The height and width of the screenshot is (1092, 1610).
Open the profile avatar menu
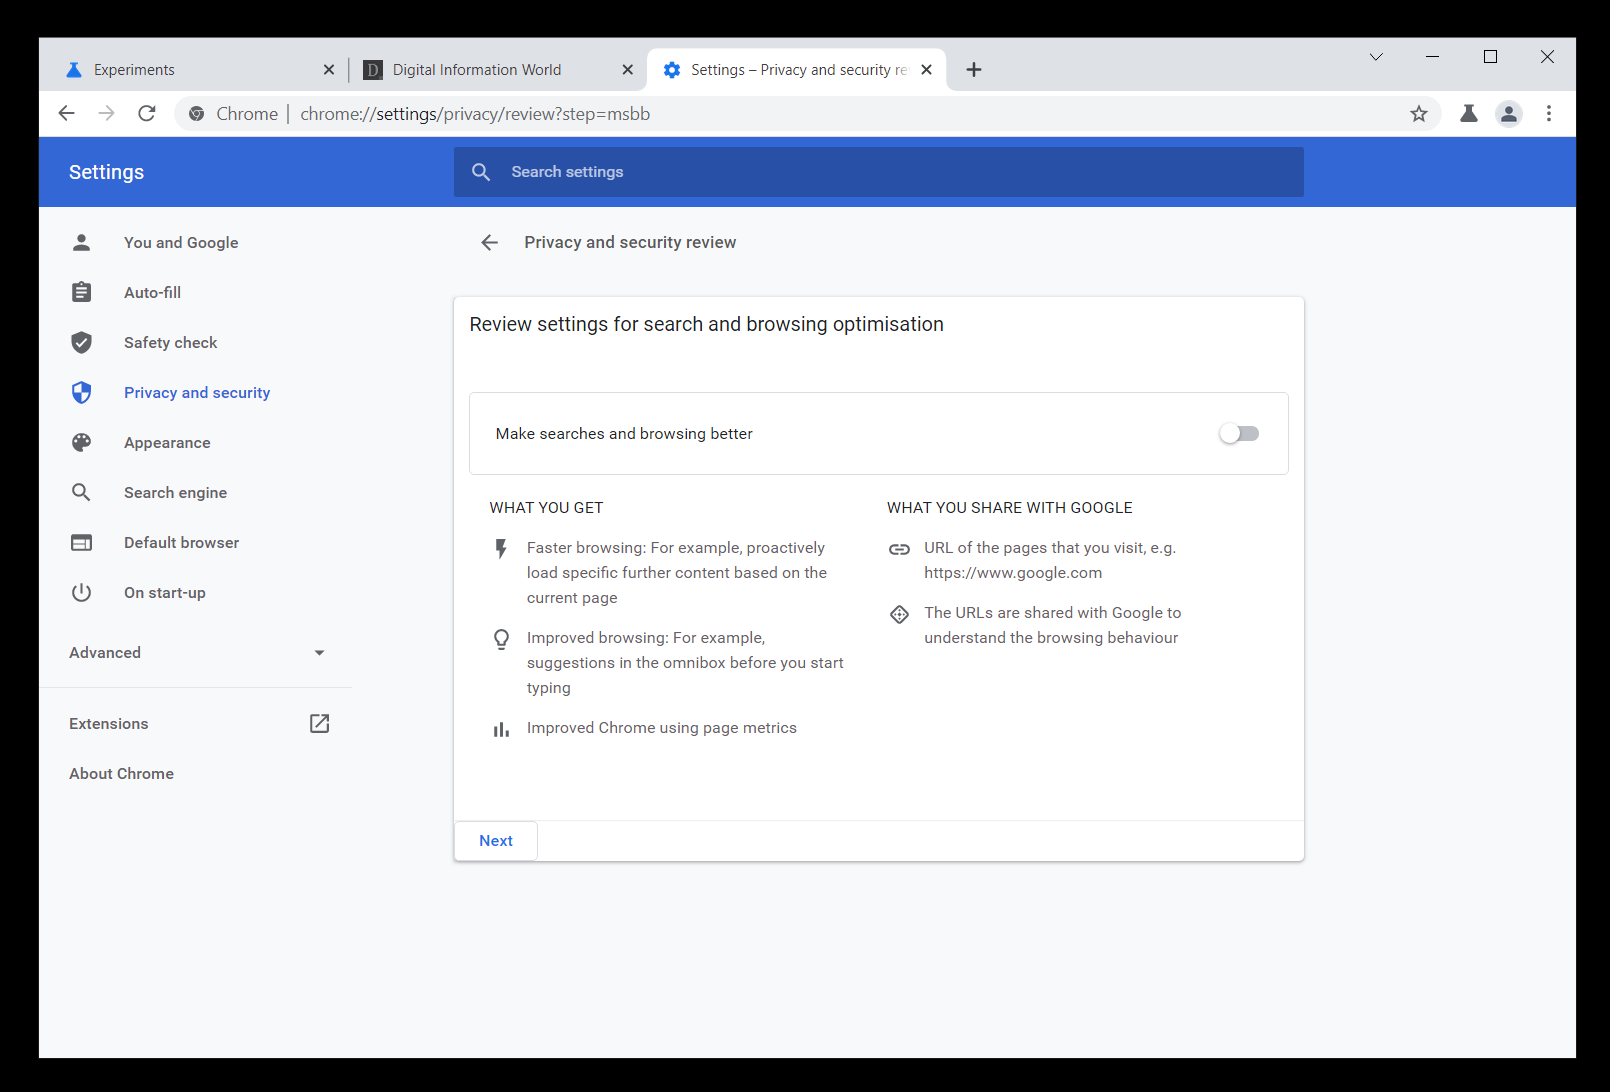pyautogui.click(x=1508, y=114)
